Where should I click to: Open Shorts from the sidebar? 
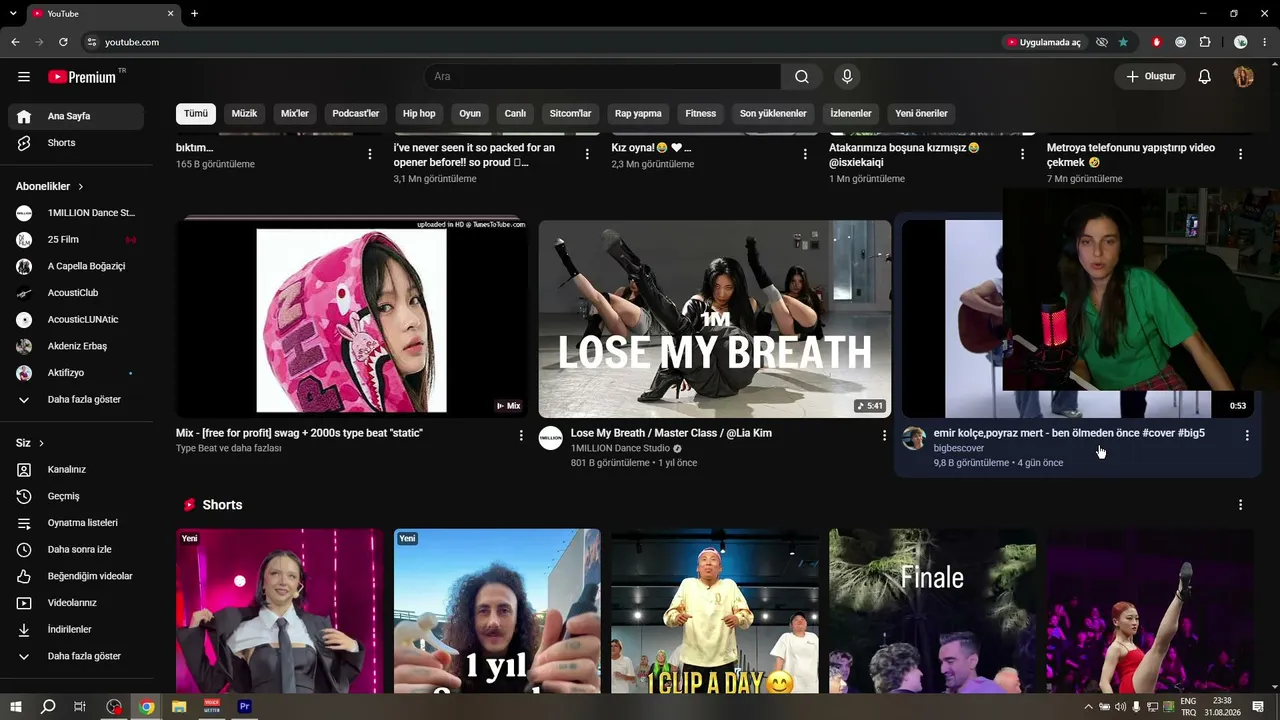[x=76, y=143]
